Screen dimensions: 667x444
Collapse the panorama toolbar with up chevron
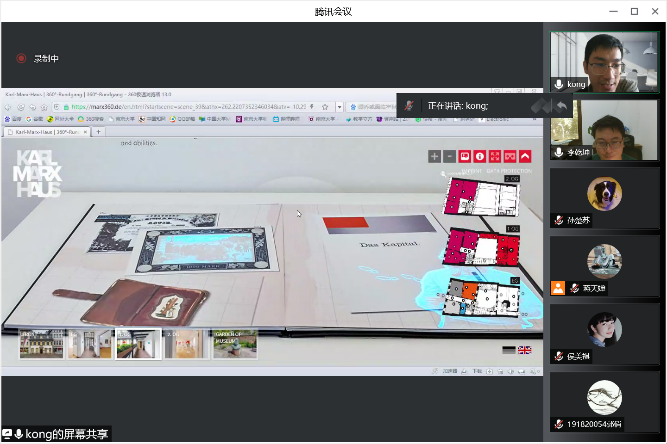tap(525, 156)
